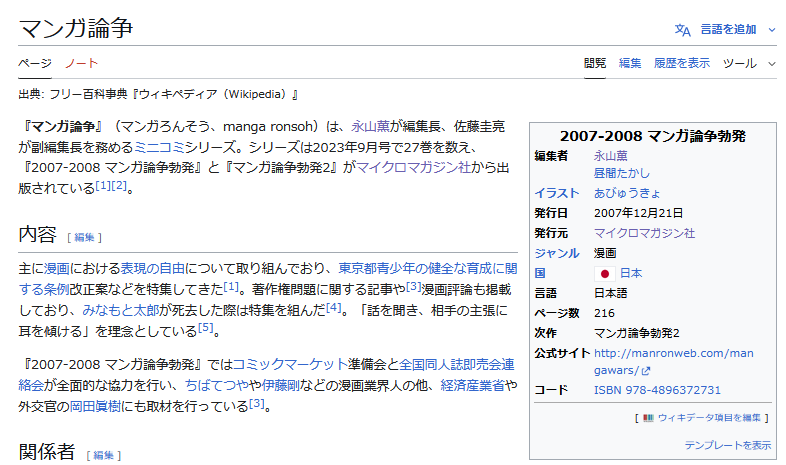
Task: Open 東京都青少年の健全な育成に関する条例 link
Action: [x=428, y=269]
